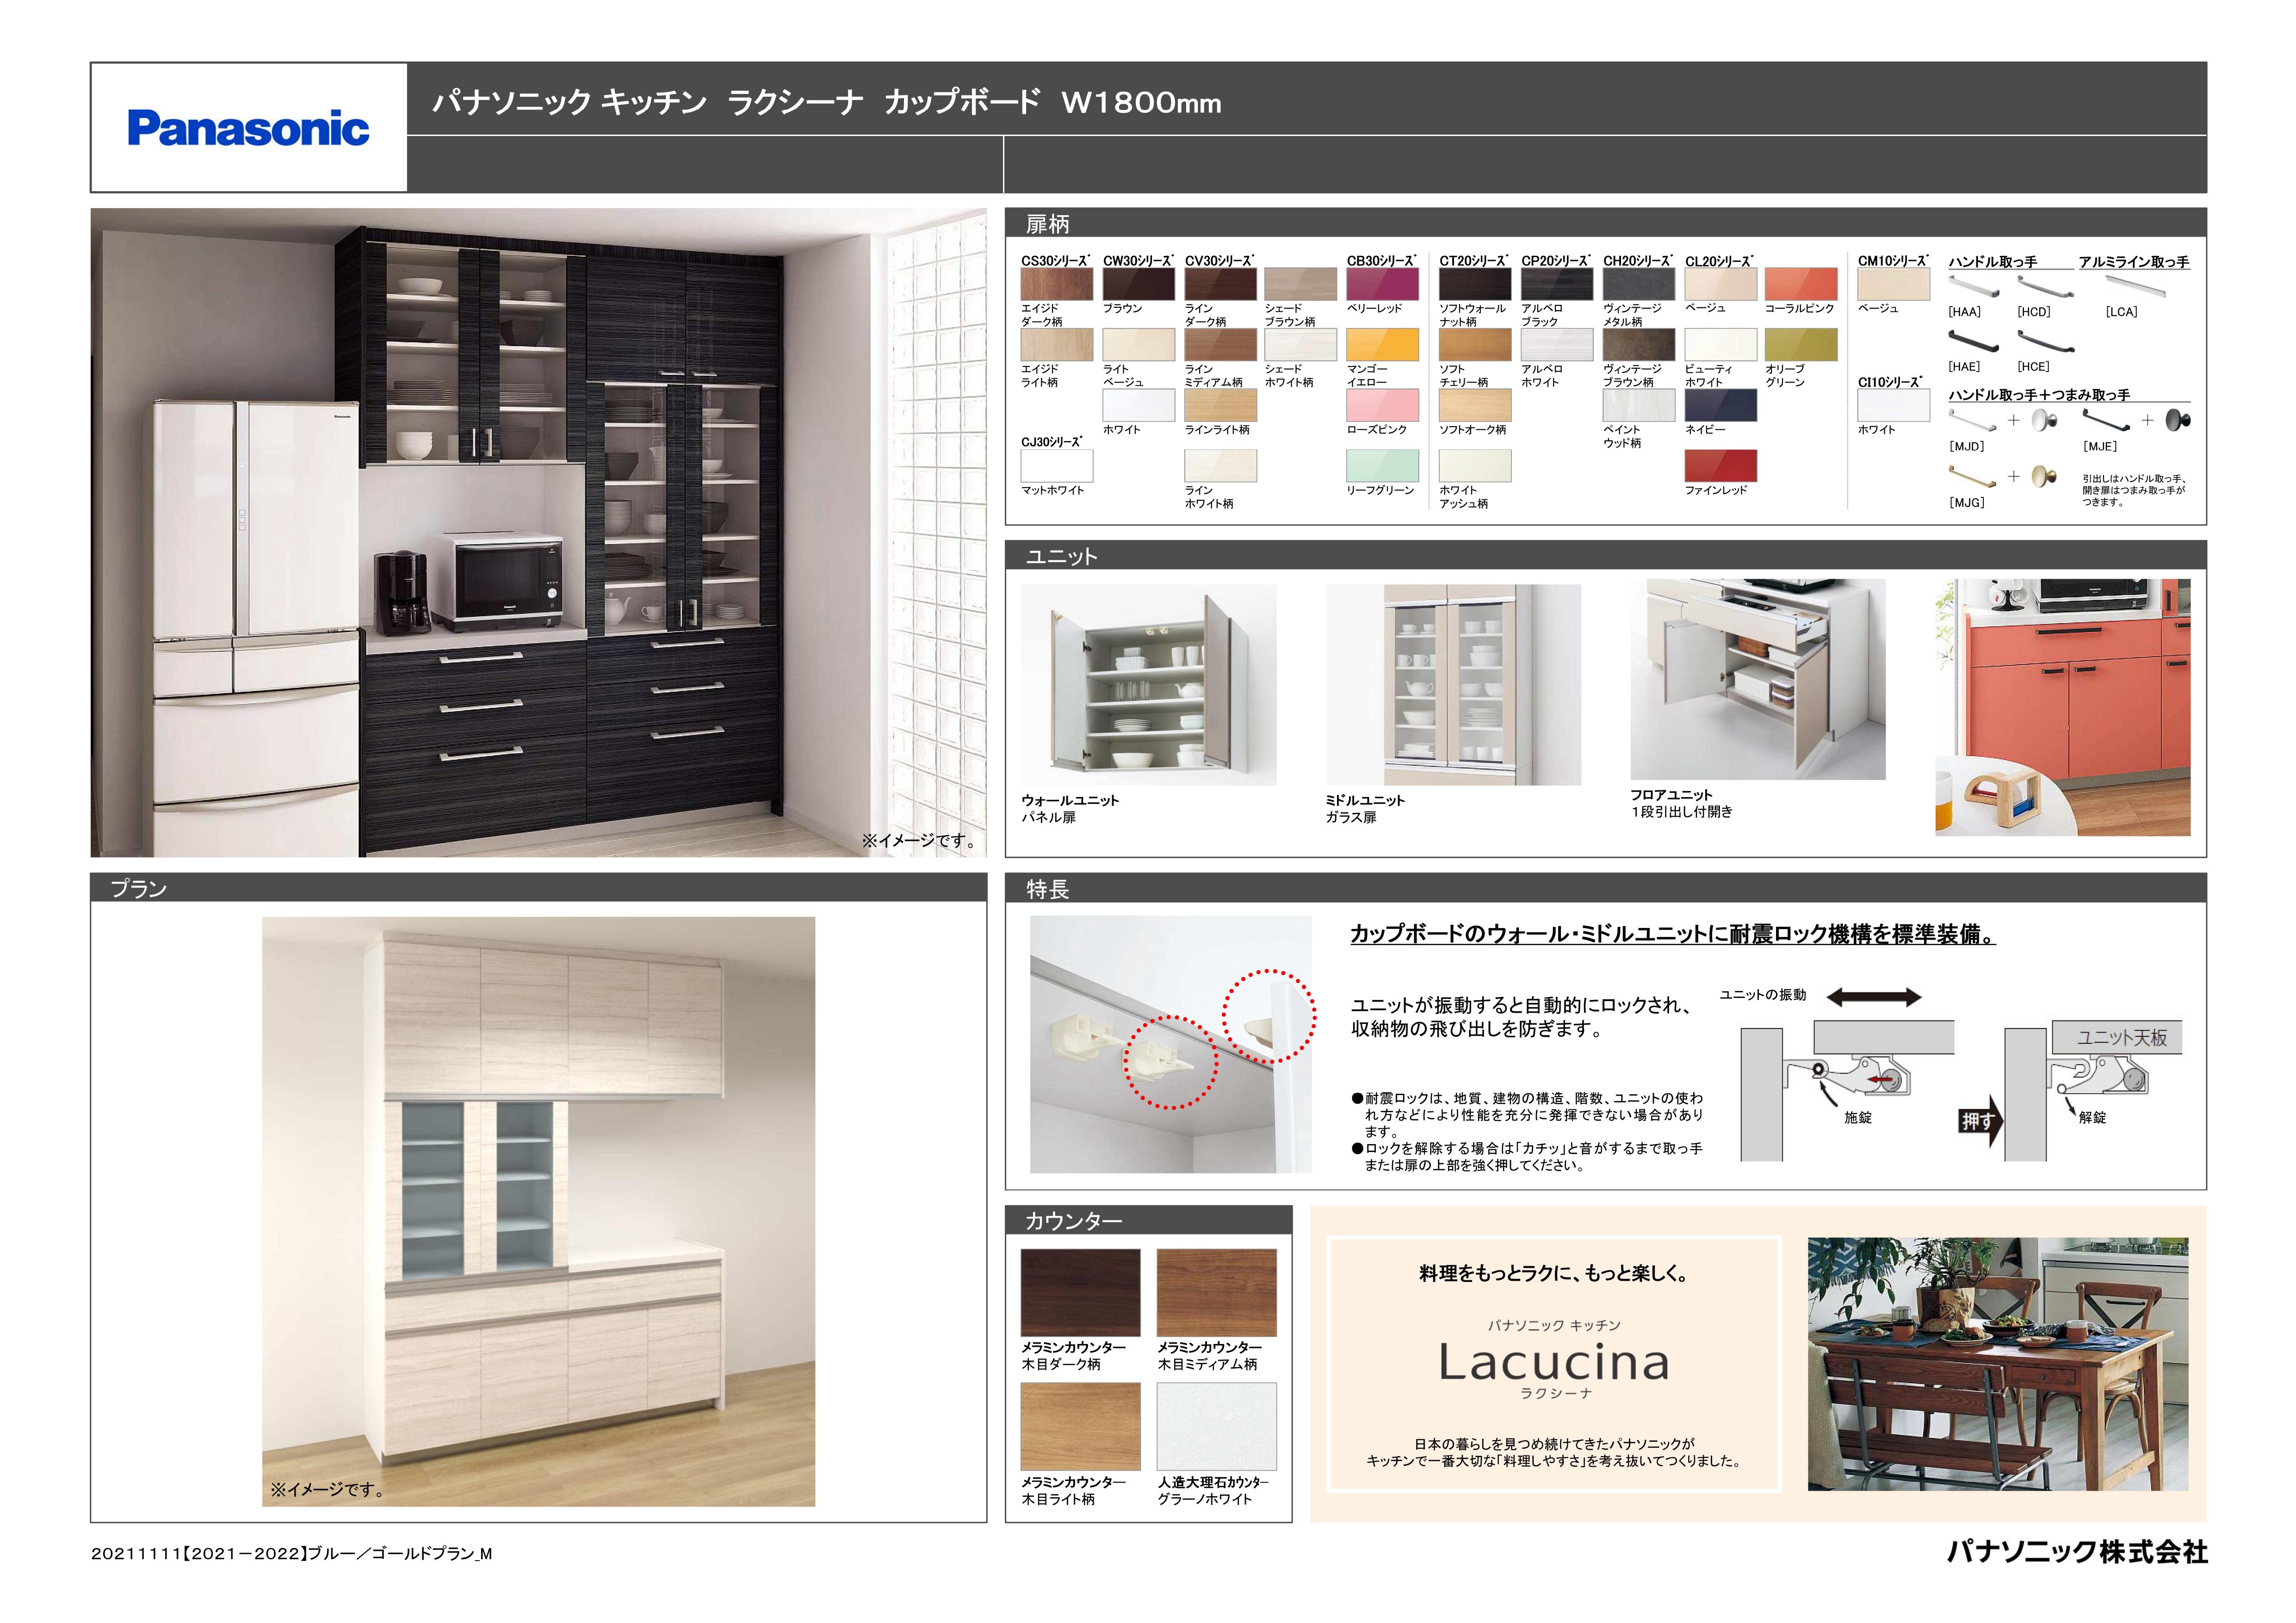This screenshot has height=1623, width=2296.
Task: Pick the エイジド ダーク柄 door swatch
Action: pos(1057,285)
